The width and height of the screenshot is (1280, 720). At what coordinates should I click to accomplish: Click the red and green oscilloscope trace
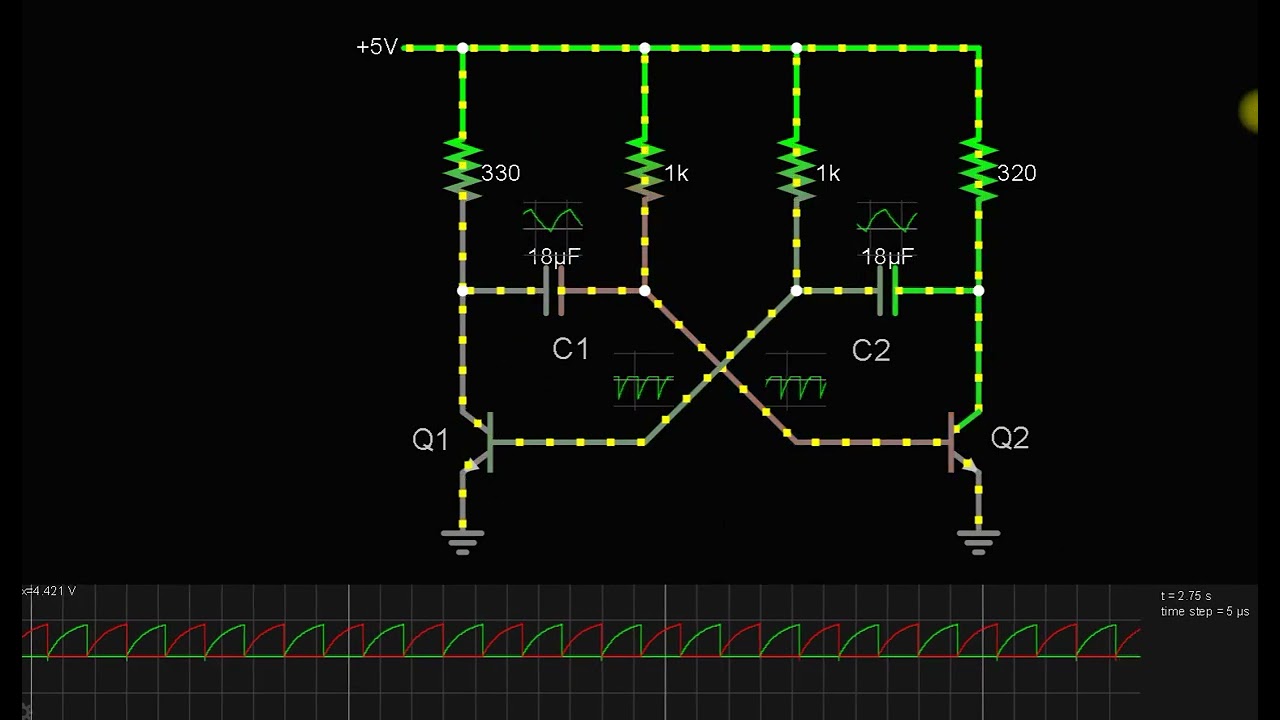pyautogui.click(x=581, y=641)
